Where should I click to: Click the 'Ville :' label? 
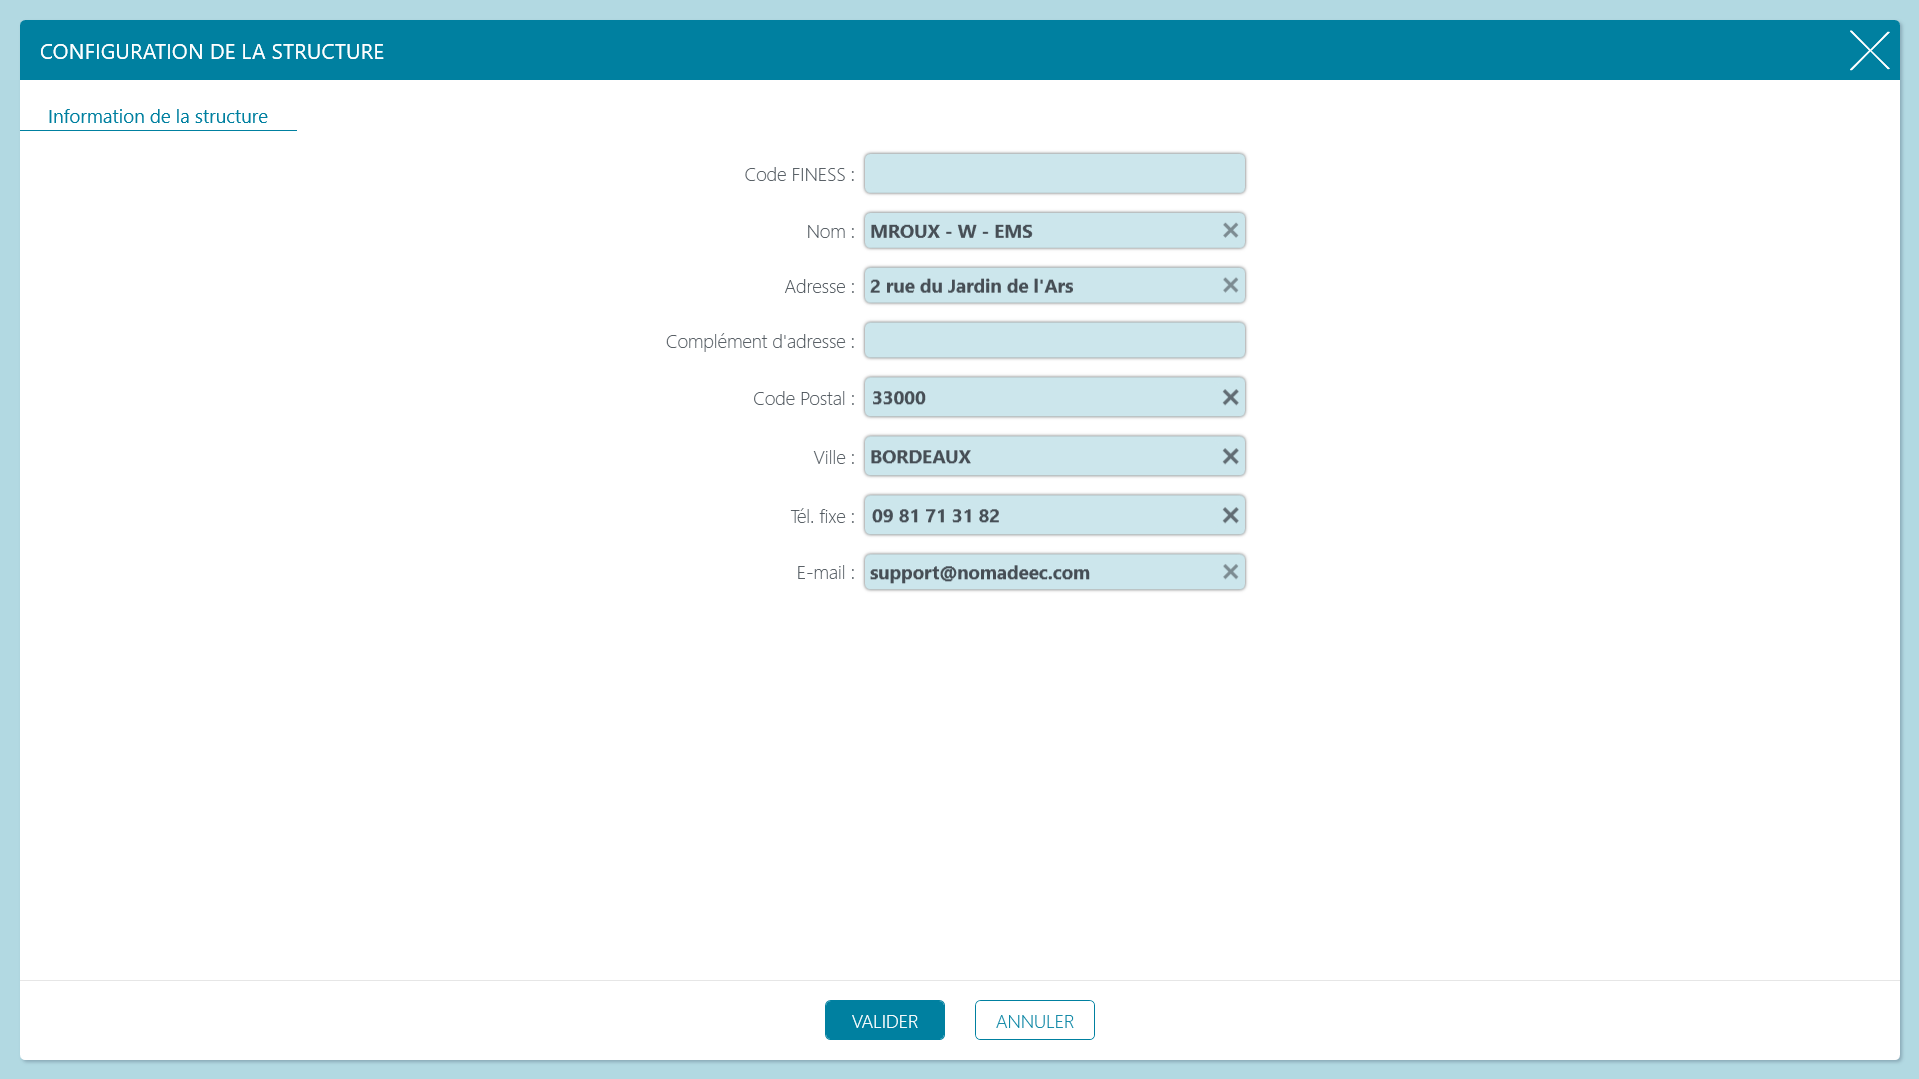[834, 458]
